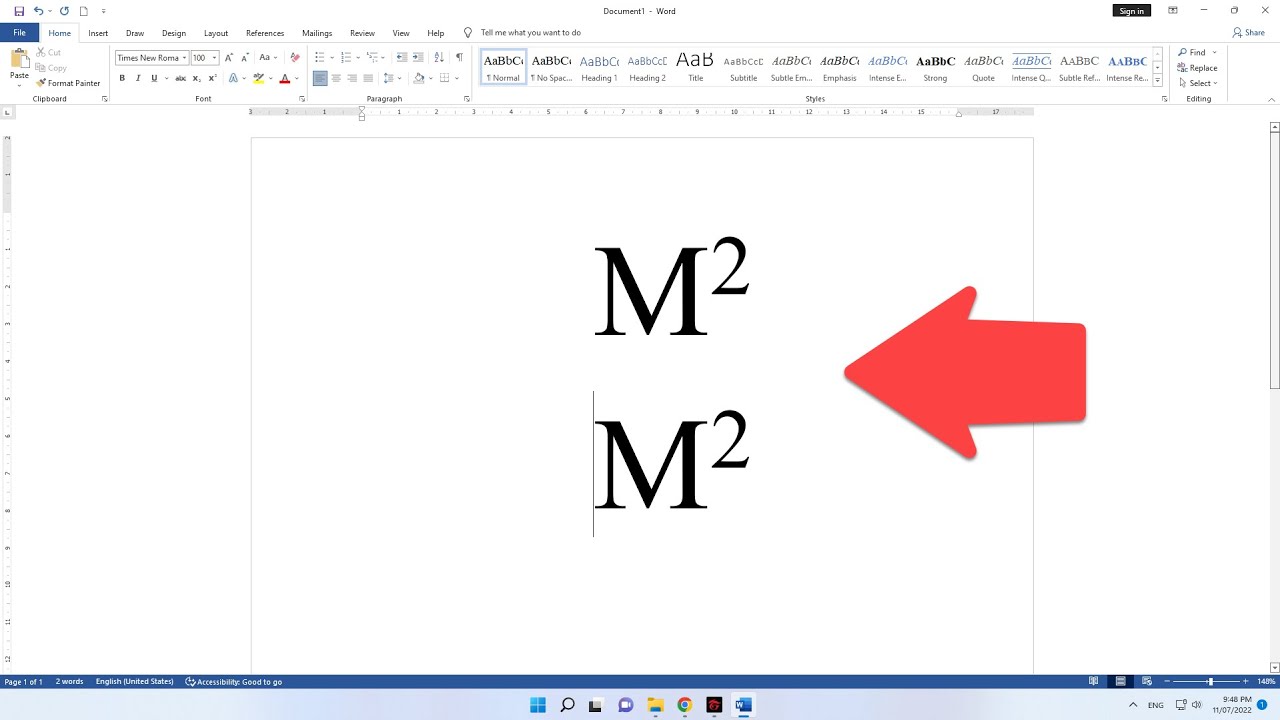The height and width of the screenshot is (720, 1280).
Task: Click the Multilevel List icon
Action: (x=371, y=58)
